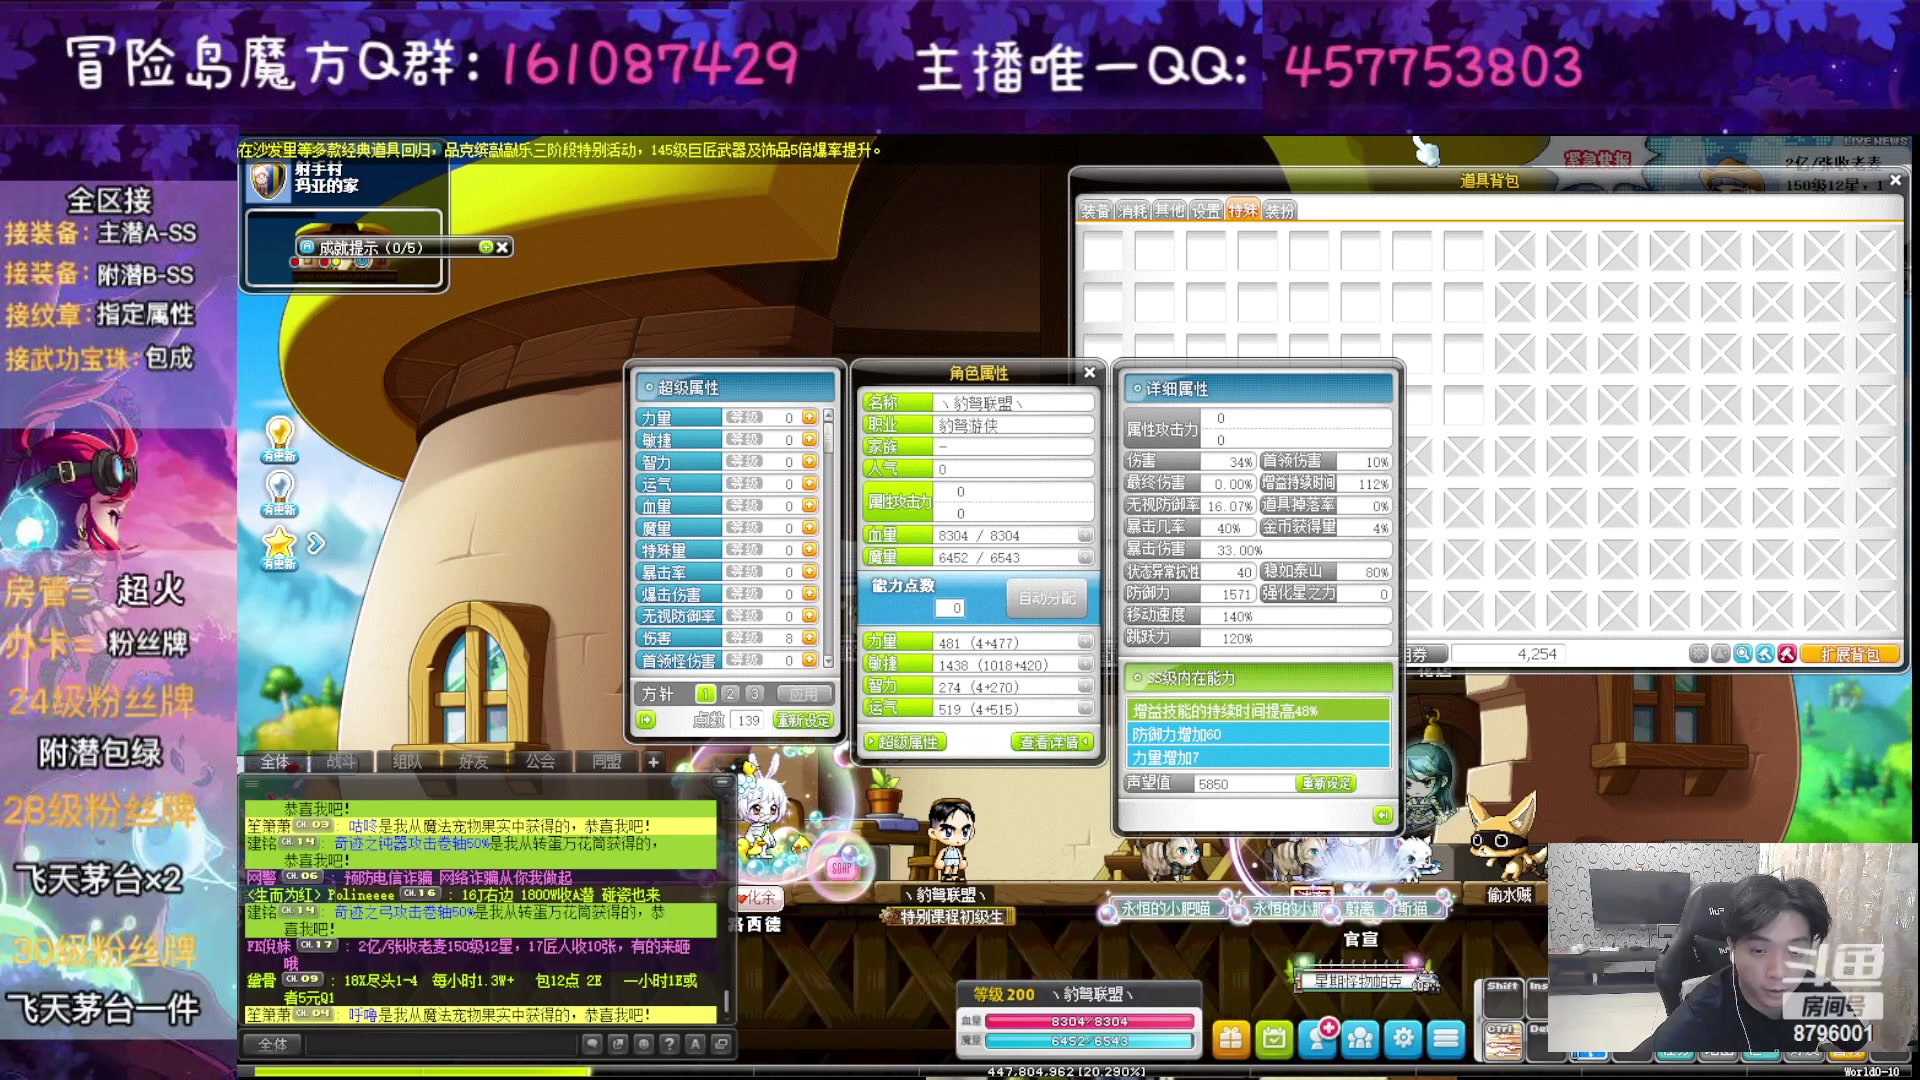Raise 敏捷 super stat with orange plus

[809, 440]
